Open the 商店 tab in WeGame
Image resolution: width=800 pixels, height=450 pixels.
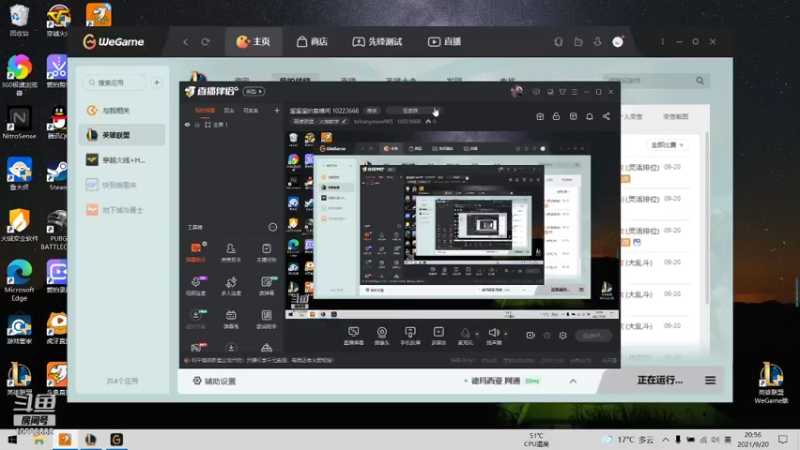[x=312, y=42]
